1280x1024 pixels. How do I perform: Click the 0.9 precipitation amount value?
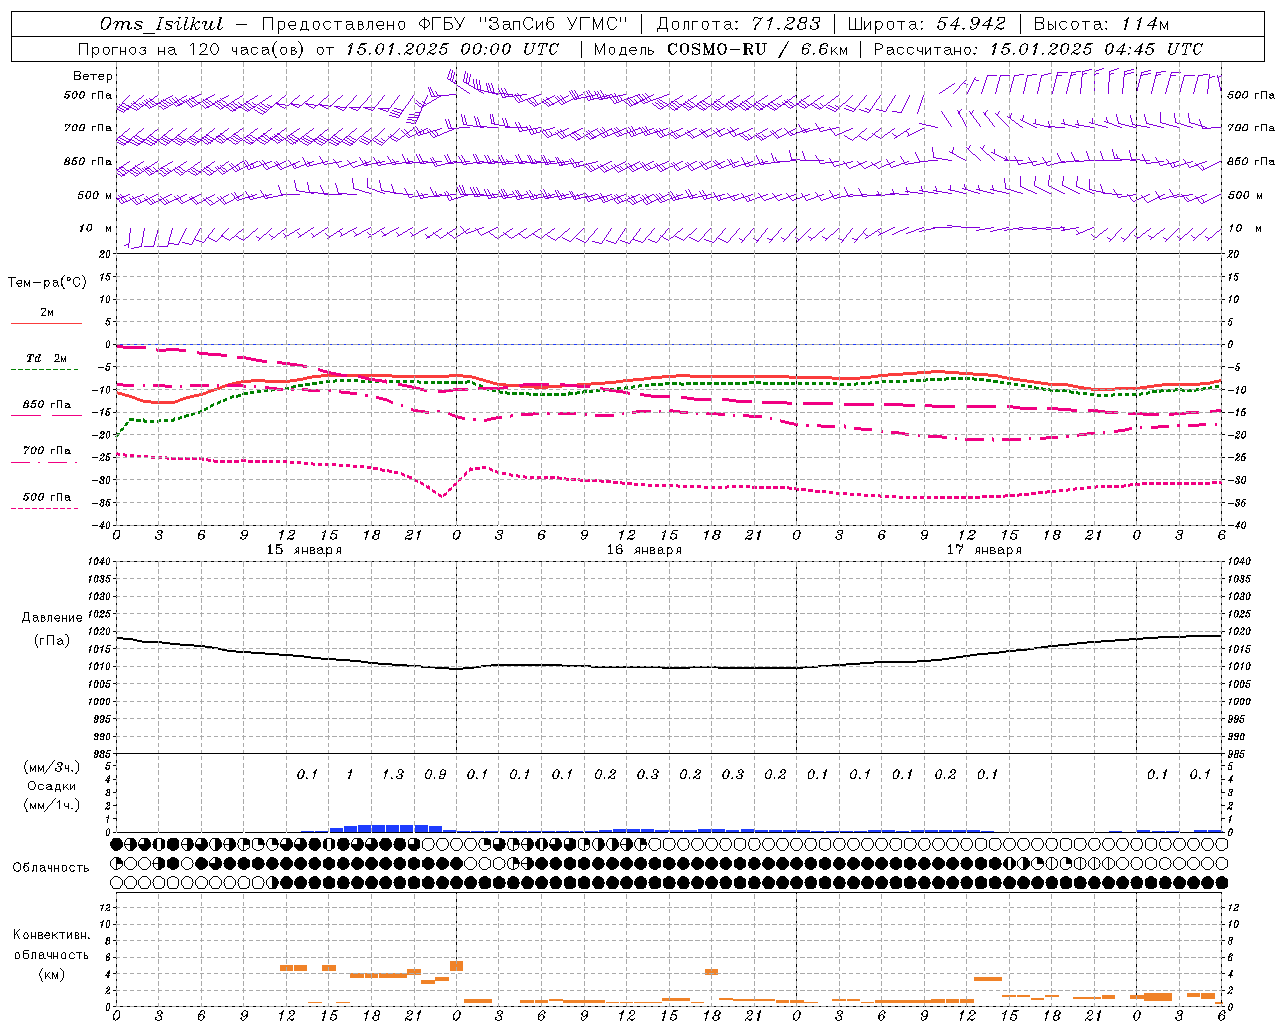(x=435, y=774)
